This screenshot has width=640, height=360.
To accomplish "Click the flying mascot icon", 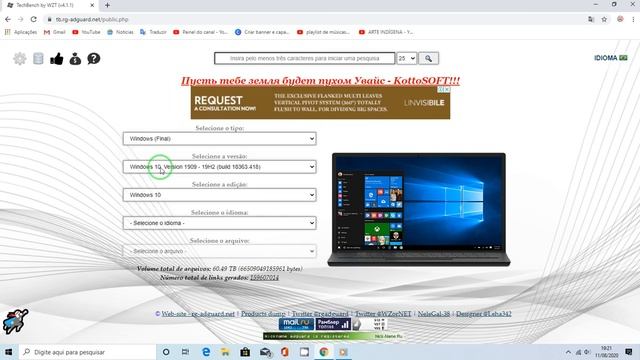I will tap(15, 321).
